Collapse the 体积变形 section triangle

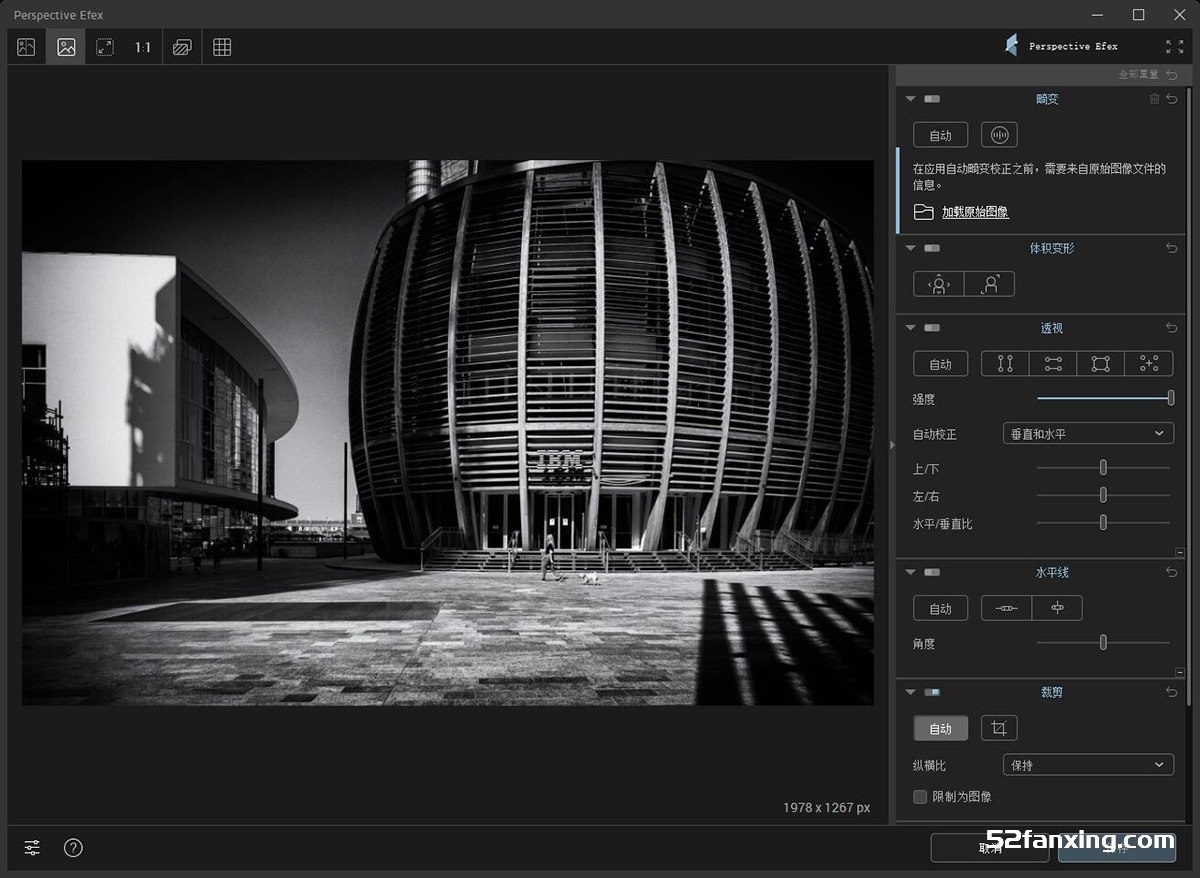[910, 248]
